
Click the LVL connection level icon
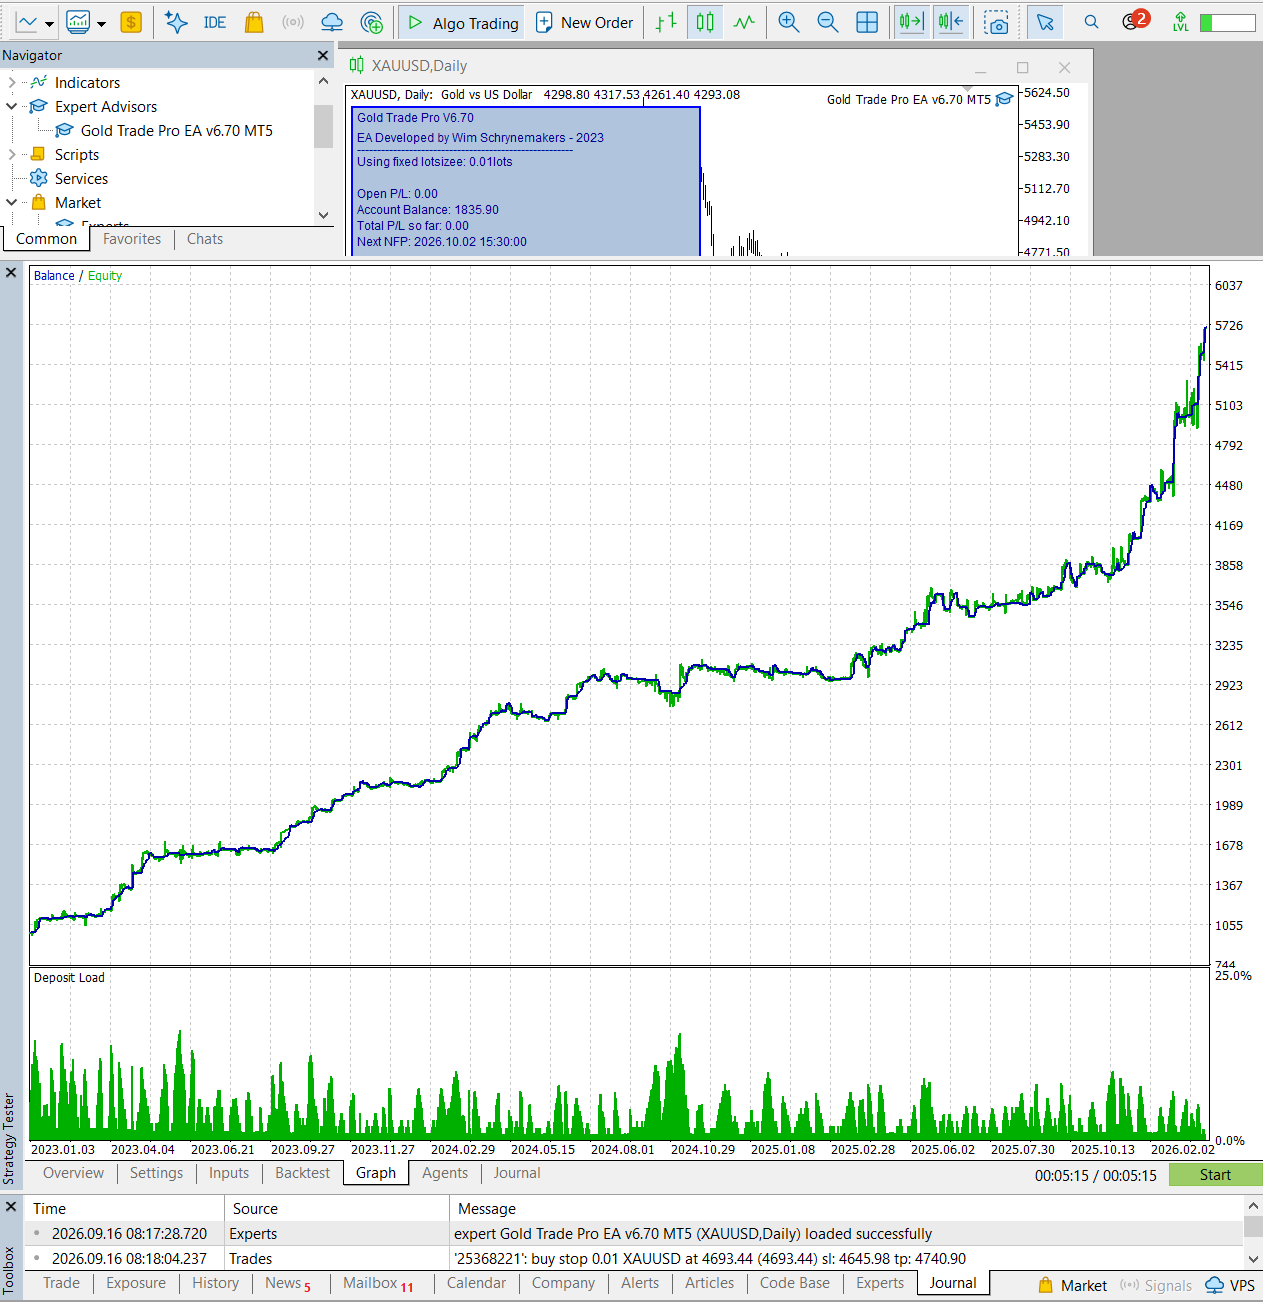click(1181, 22)
